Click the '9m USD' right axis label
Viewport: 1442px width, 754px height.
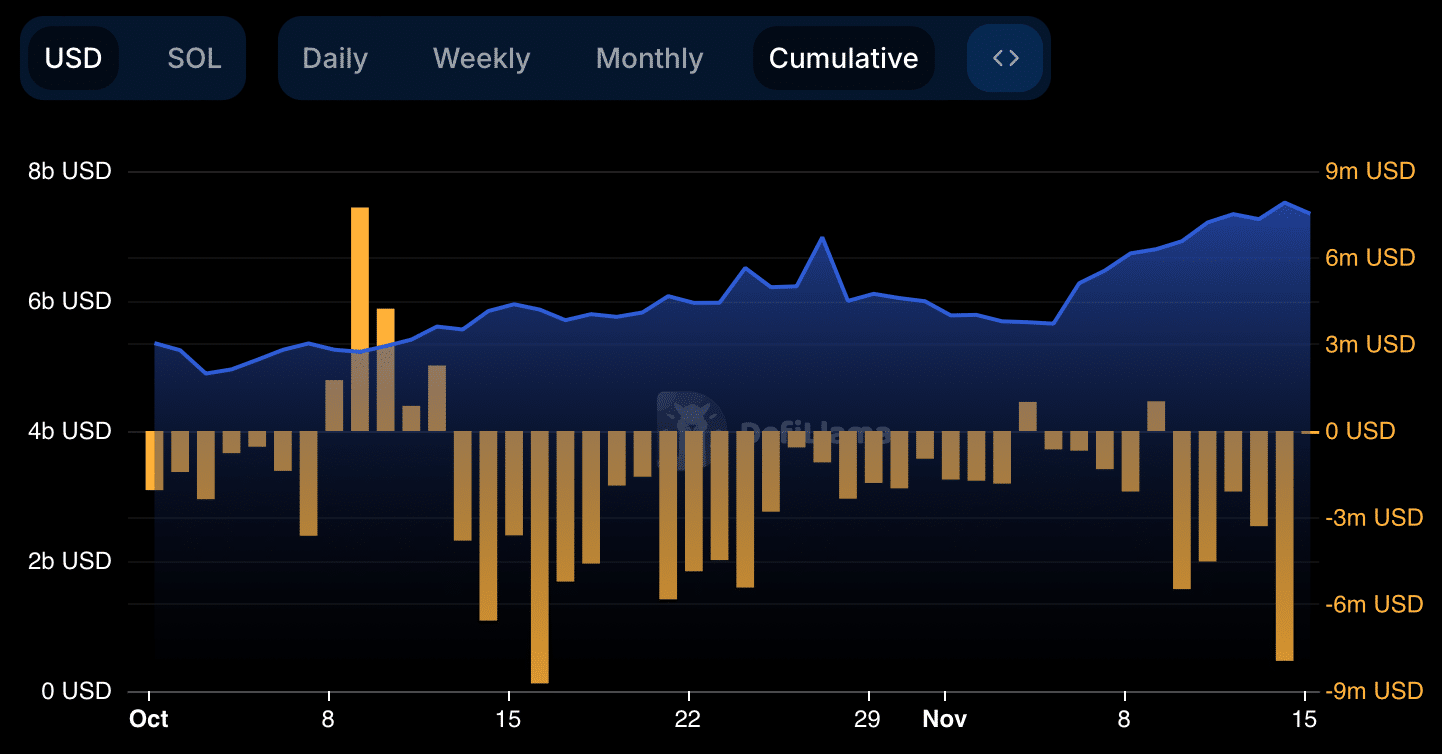pyautogui.click(x=1370, y=171)
